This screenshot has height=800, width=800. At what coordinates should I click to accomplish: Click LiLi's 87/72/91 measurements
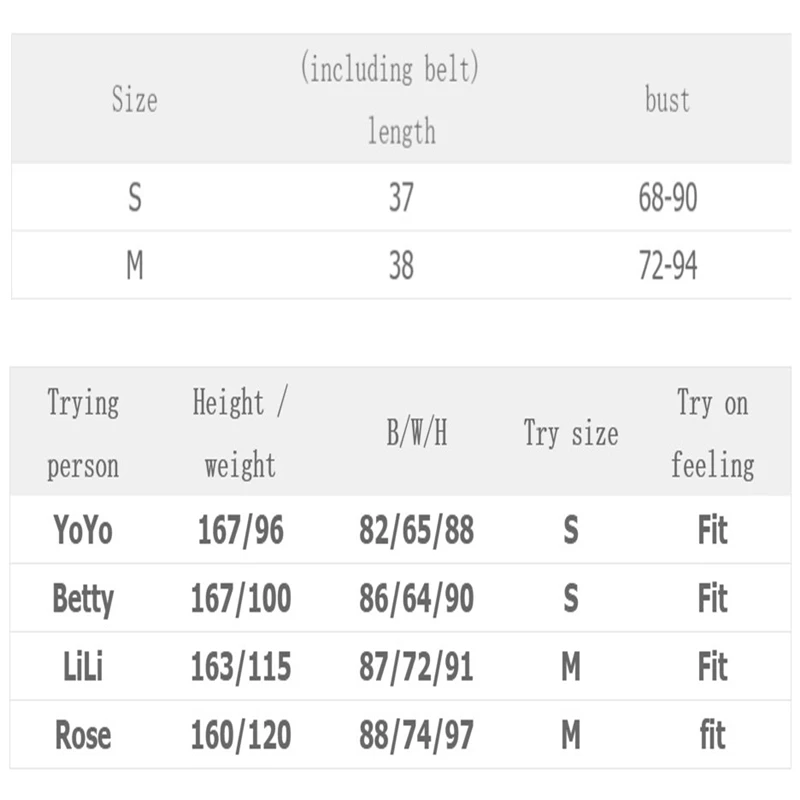[416, 667]
